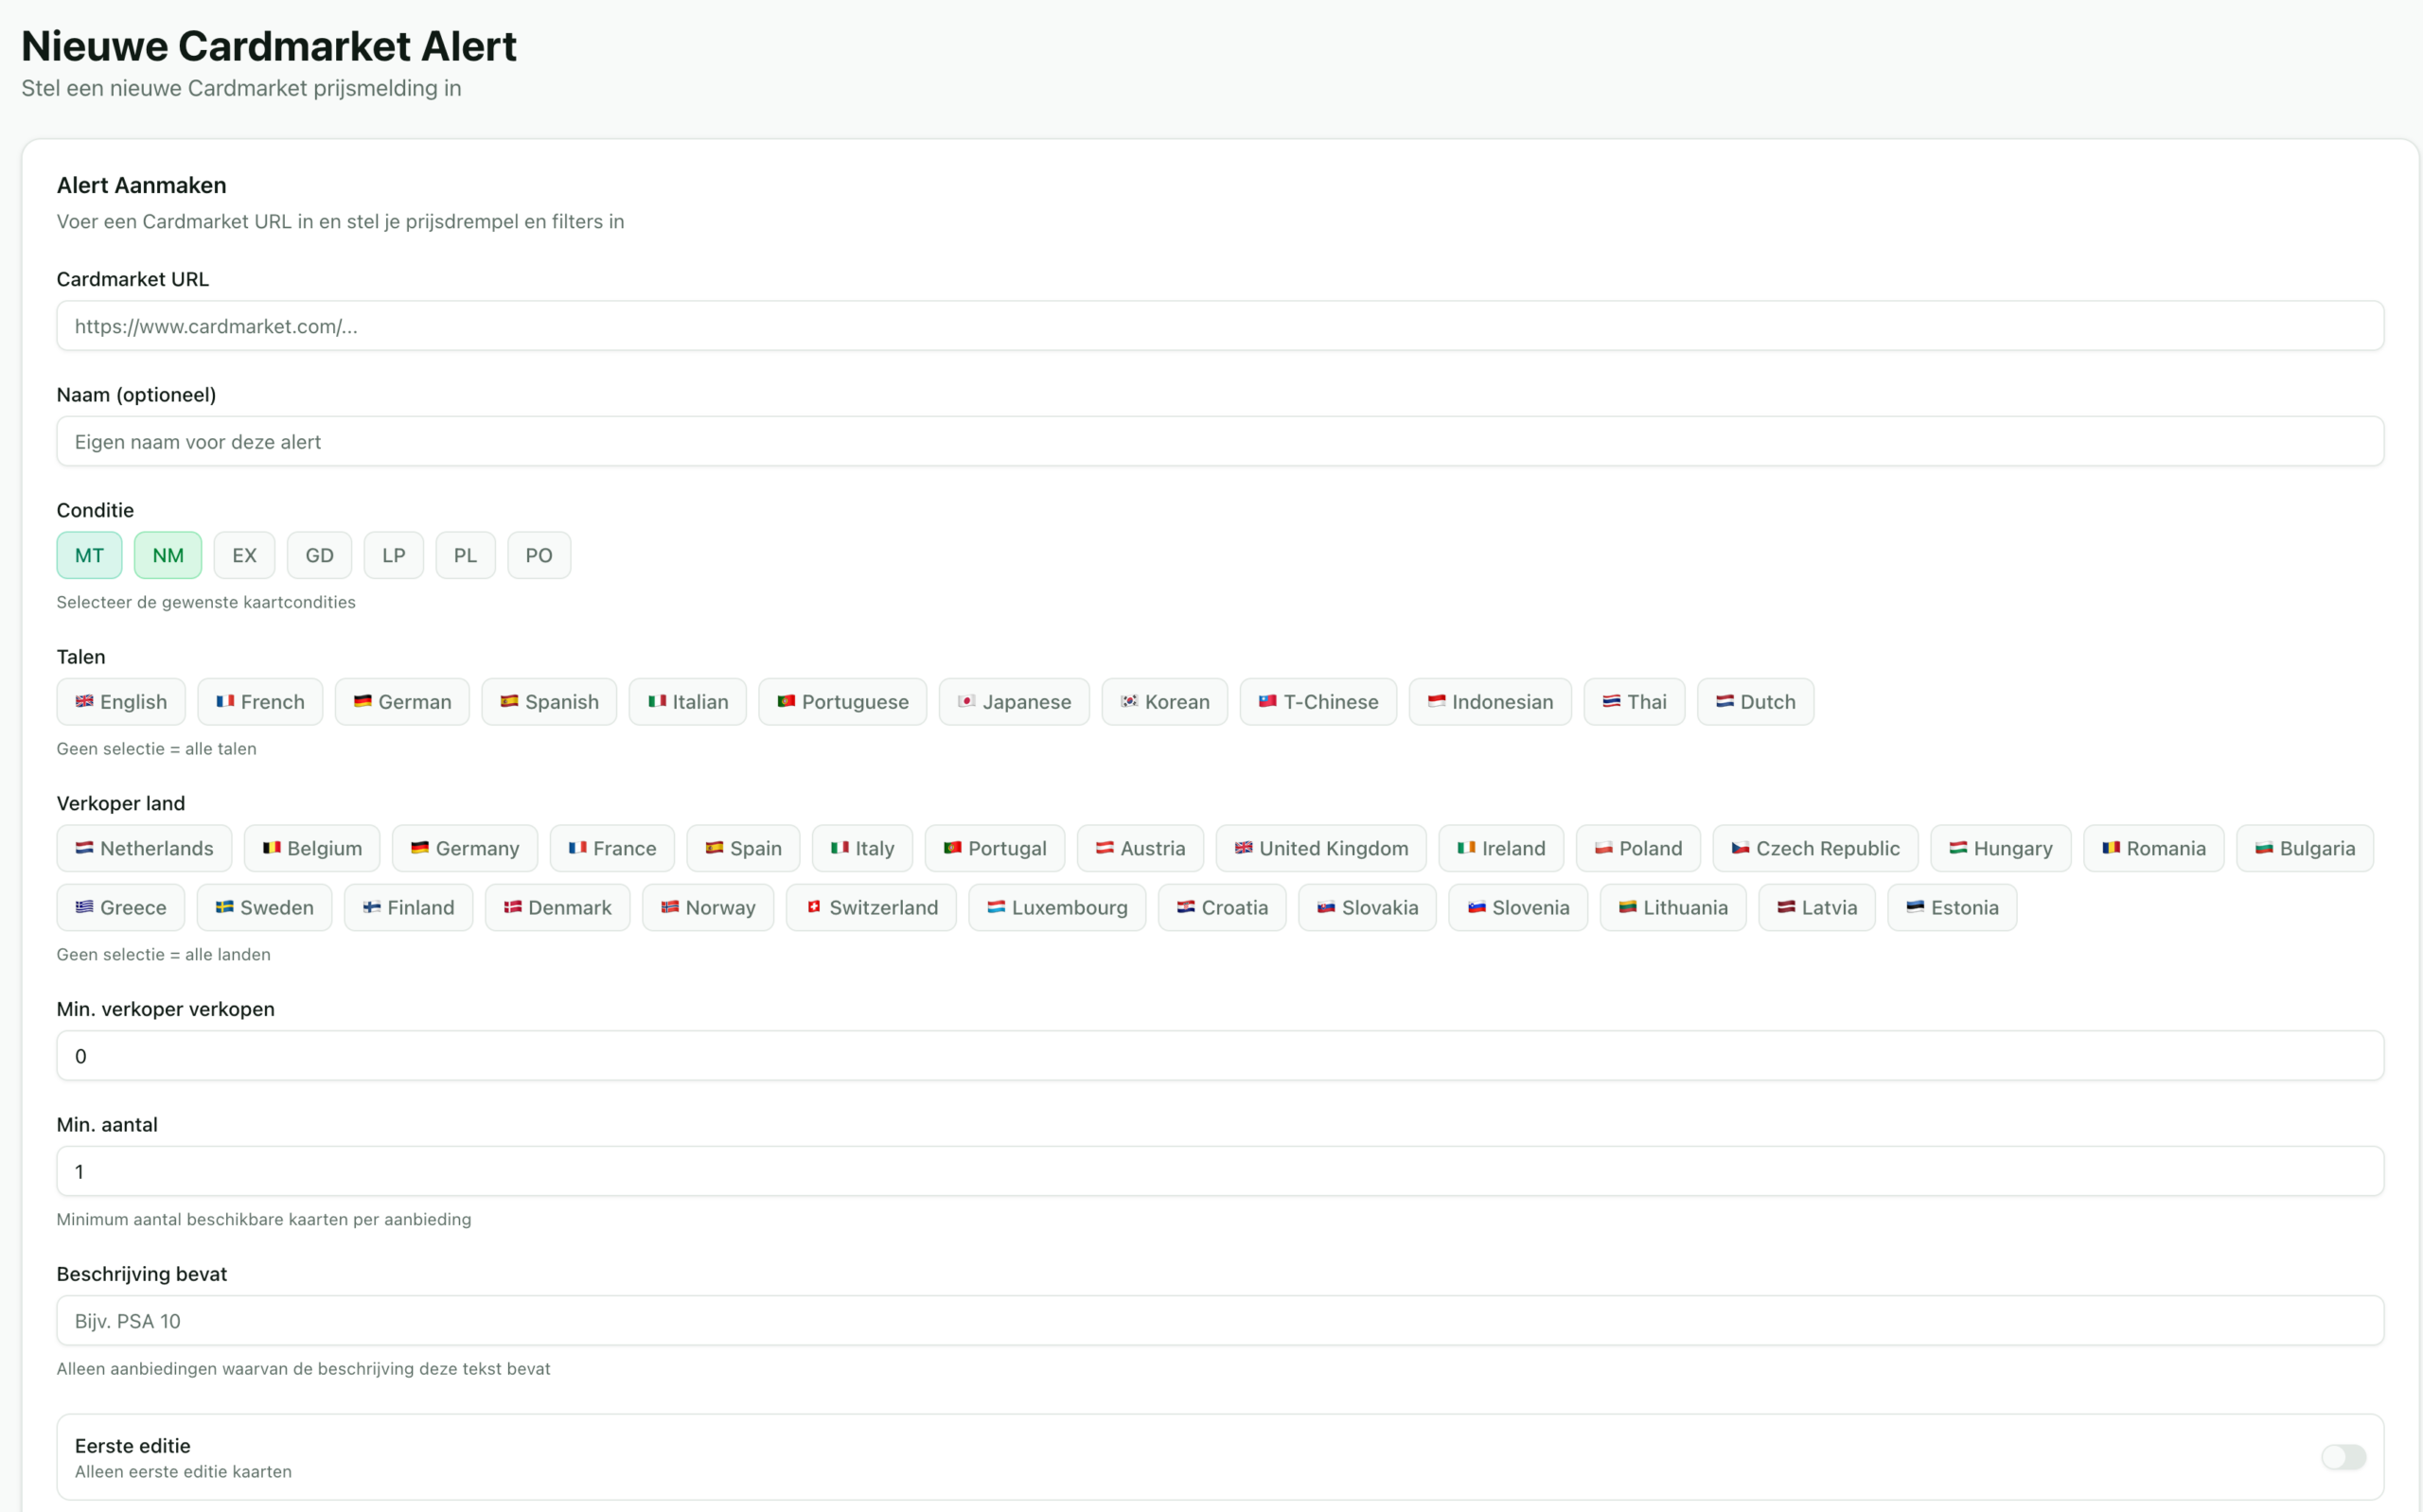Click the Min. aantal number field
Viewport: 2423px width, 1512px height.
pyautogui.click(x=1220, y=1171)
